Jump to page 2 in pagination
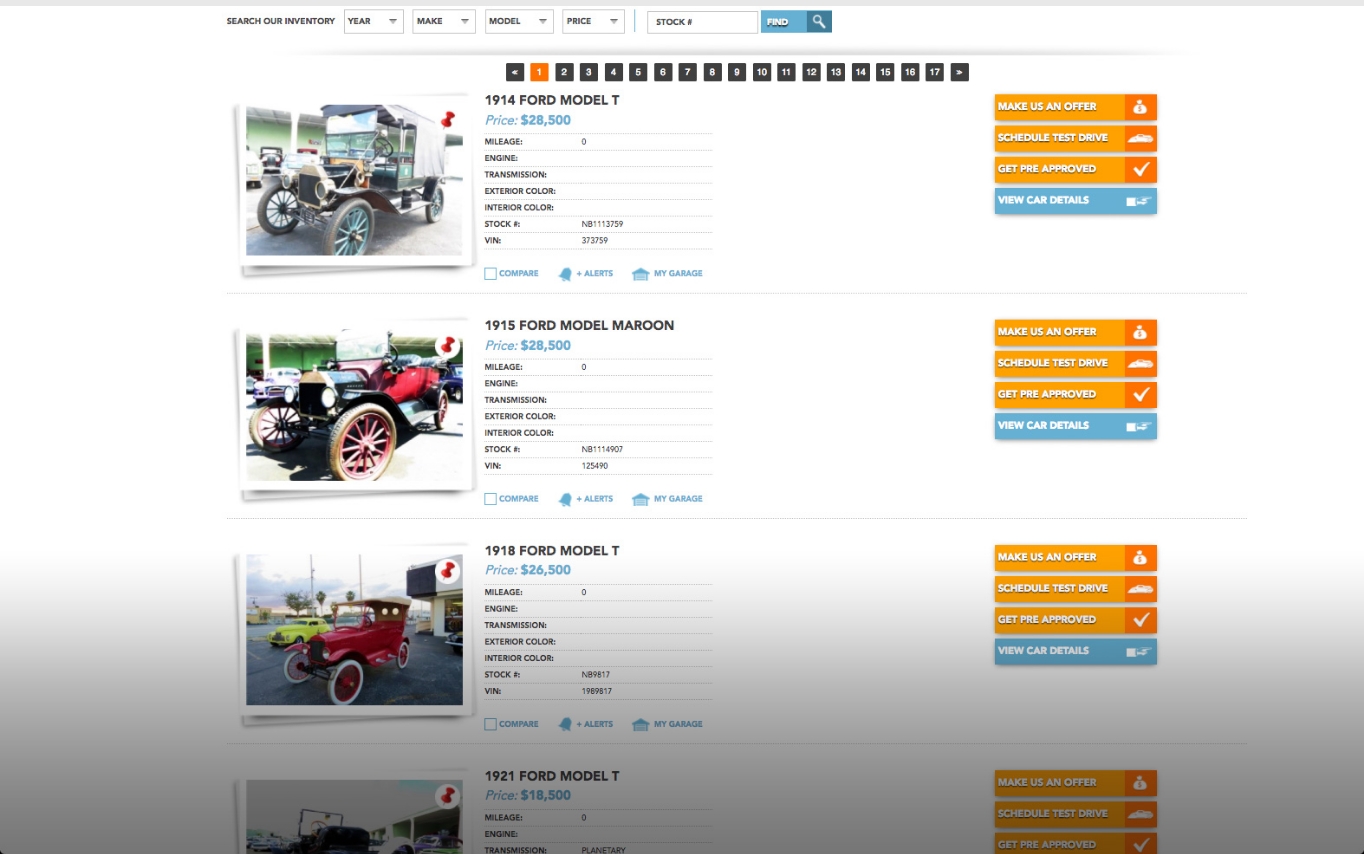 pyautogui.click(x=564, y=72)
